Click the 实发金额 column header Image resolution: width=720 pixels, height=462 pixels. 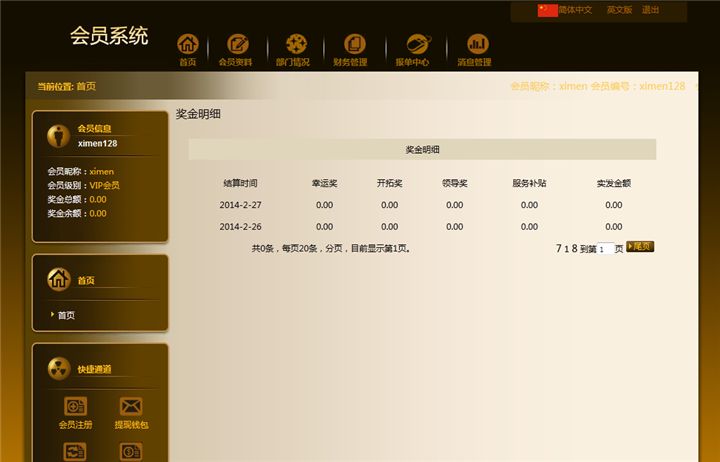(x=613, y=183)
